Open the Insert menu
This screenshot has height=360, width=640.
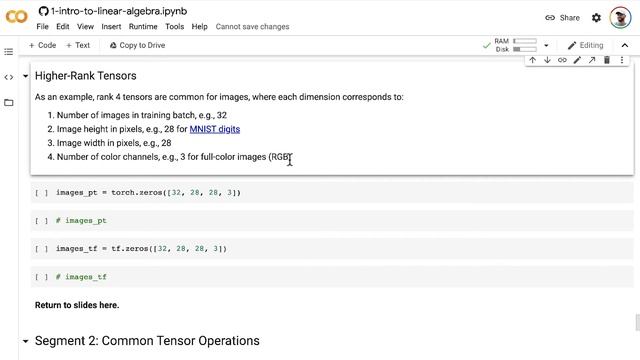pos(111,27)
